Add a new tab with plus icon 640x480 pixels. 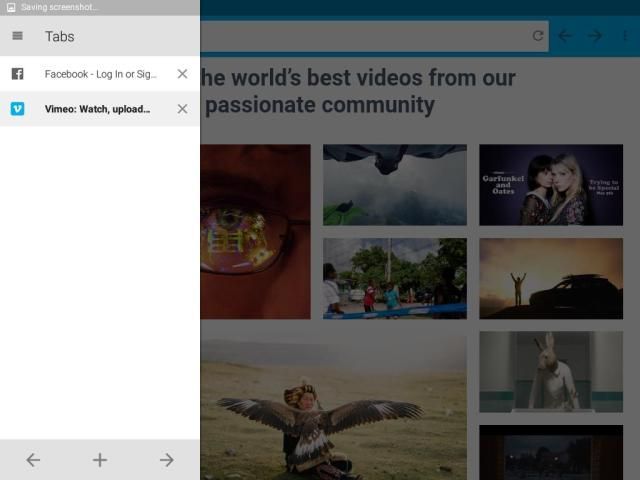click(x=100, y=460)
